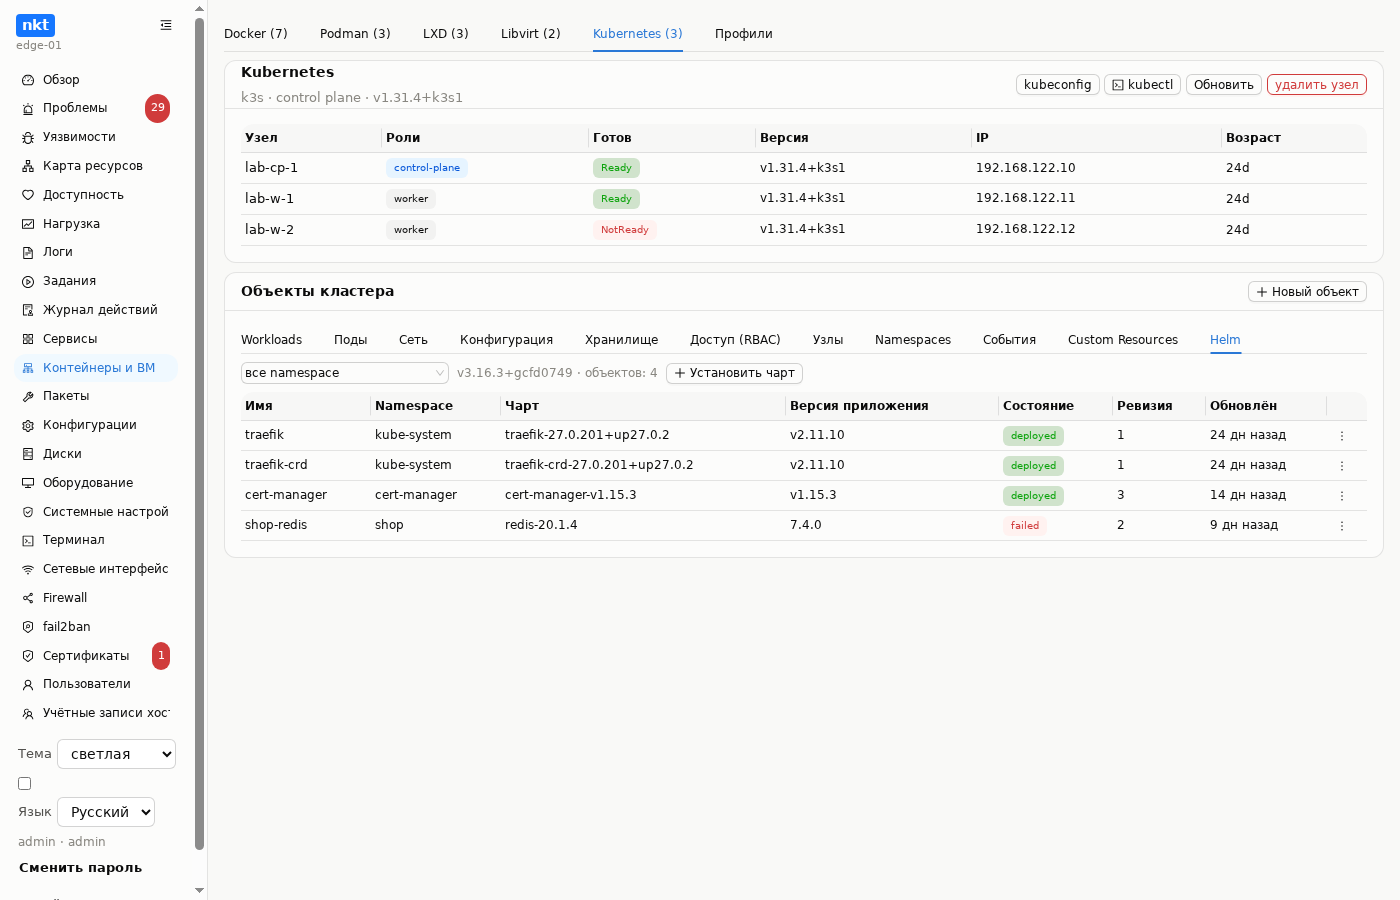Click the Новый объект button

tap(1307, 292)
